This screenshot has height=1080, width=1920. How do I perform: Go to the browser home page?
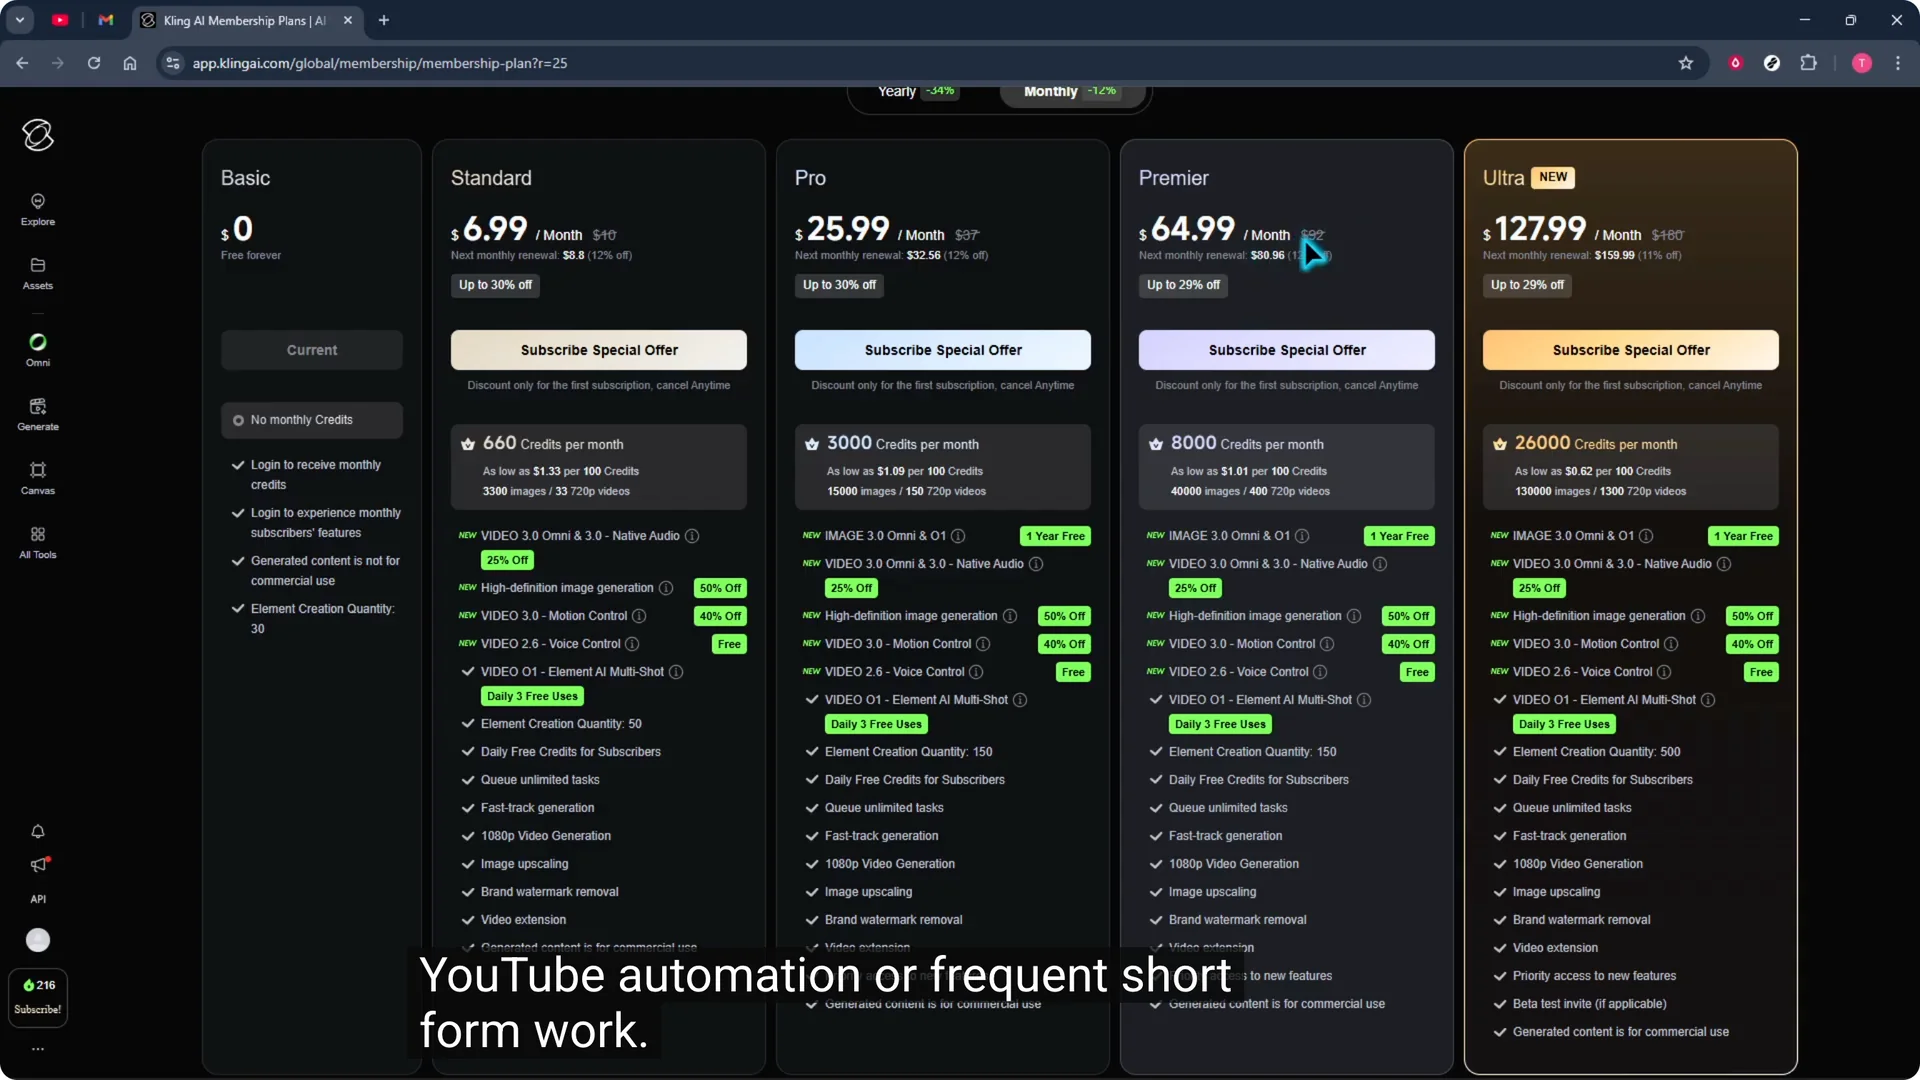pyautogui.click(x=130, y=63)
